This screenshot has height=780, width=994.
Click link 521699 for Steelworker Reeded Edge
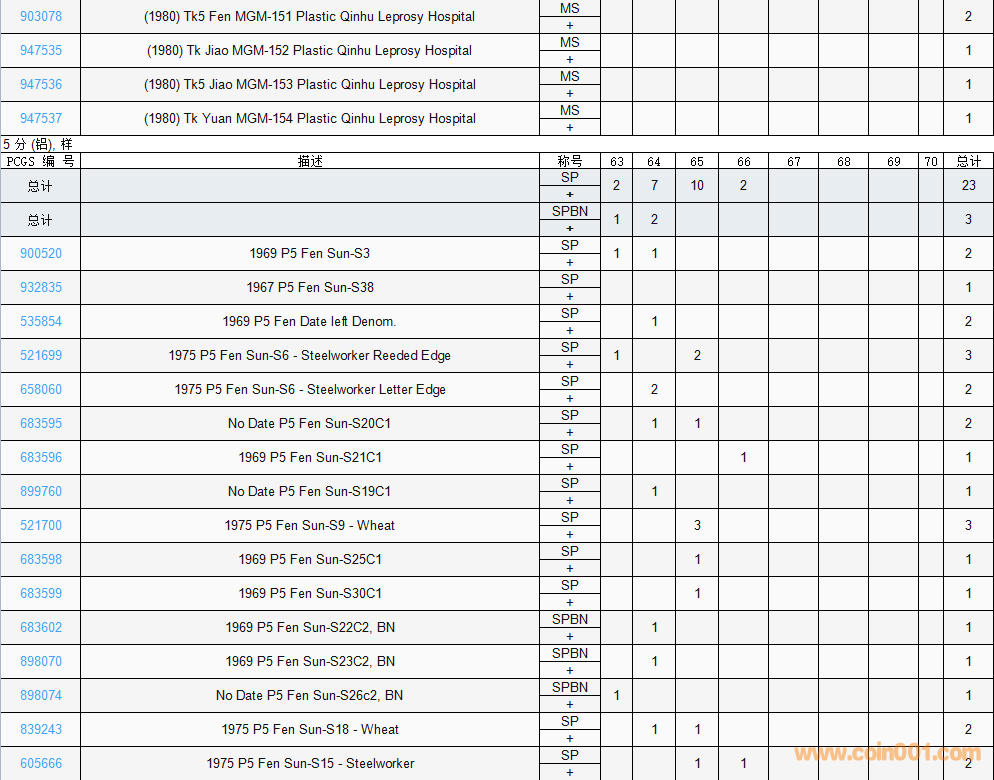point(41,356)
